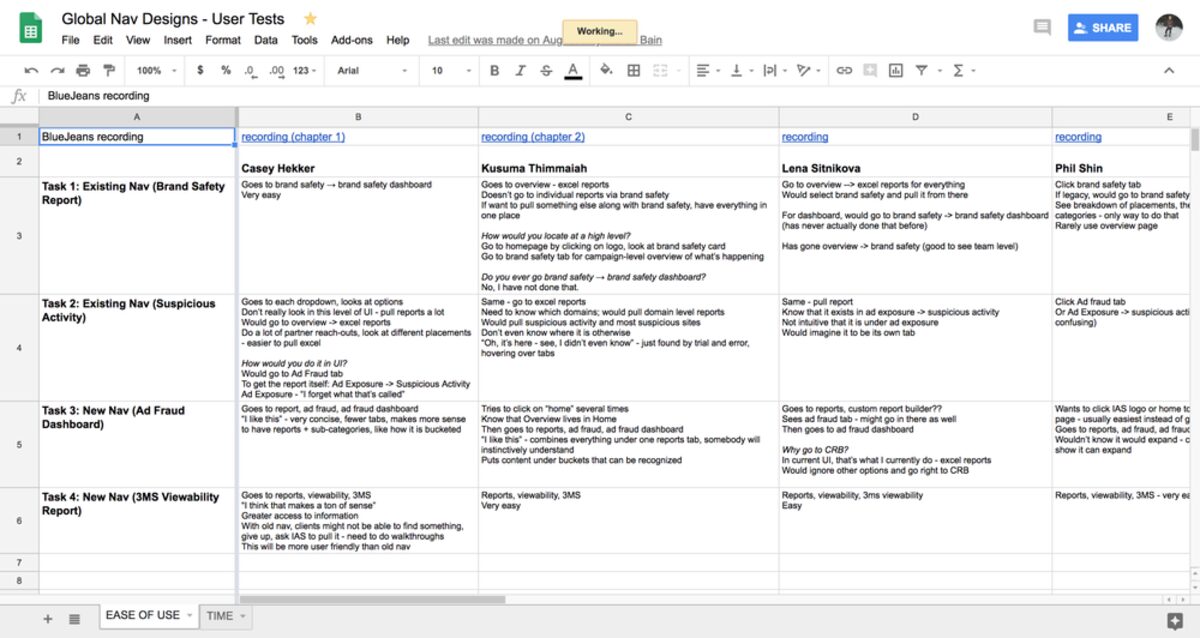Open the text wrapping dropdown
The height and width of the screenshot is (638, 1200).
coord(773,71)
